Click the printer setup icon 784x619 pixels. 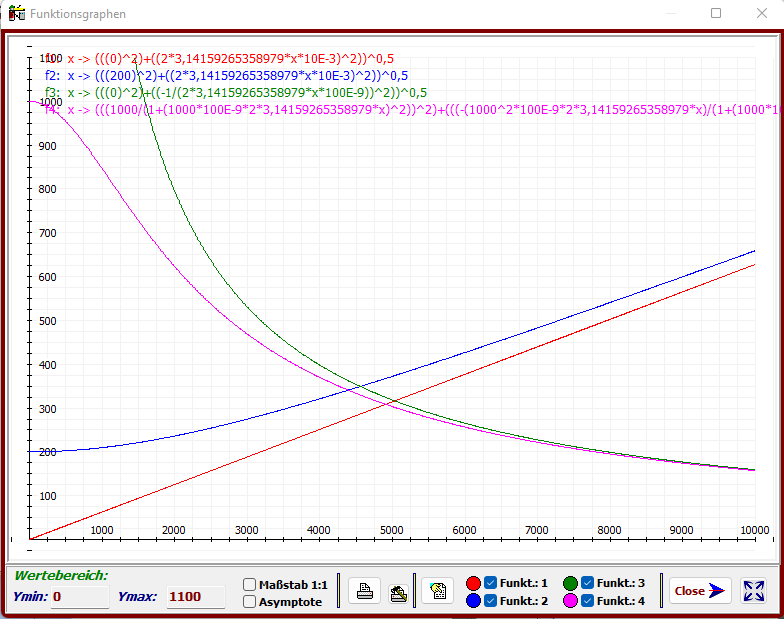(398, 591)
